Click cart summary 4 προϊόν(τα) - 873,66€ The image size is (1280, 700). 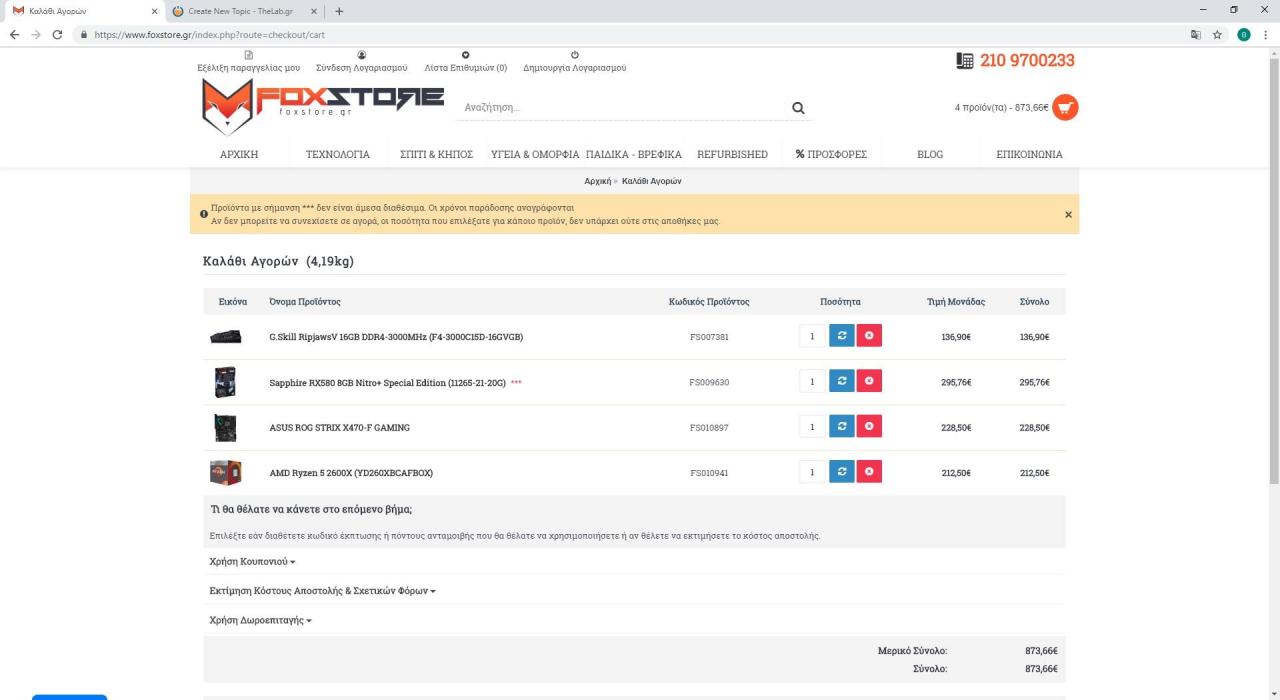tap(1001, 107)
